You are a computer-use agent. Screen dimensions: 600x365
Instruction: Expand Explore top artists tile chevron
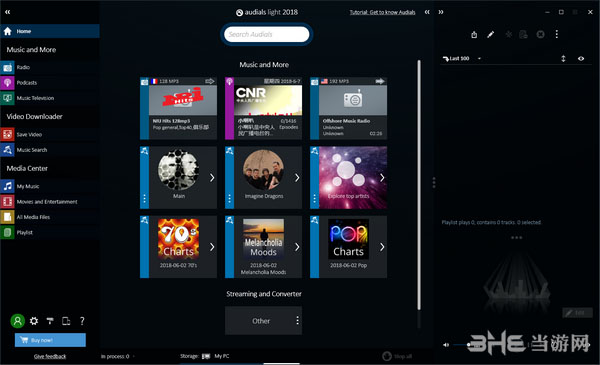tap(382, 178)
